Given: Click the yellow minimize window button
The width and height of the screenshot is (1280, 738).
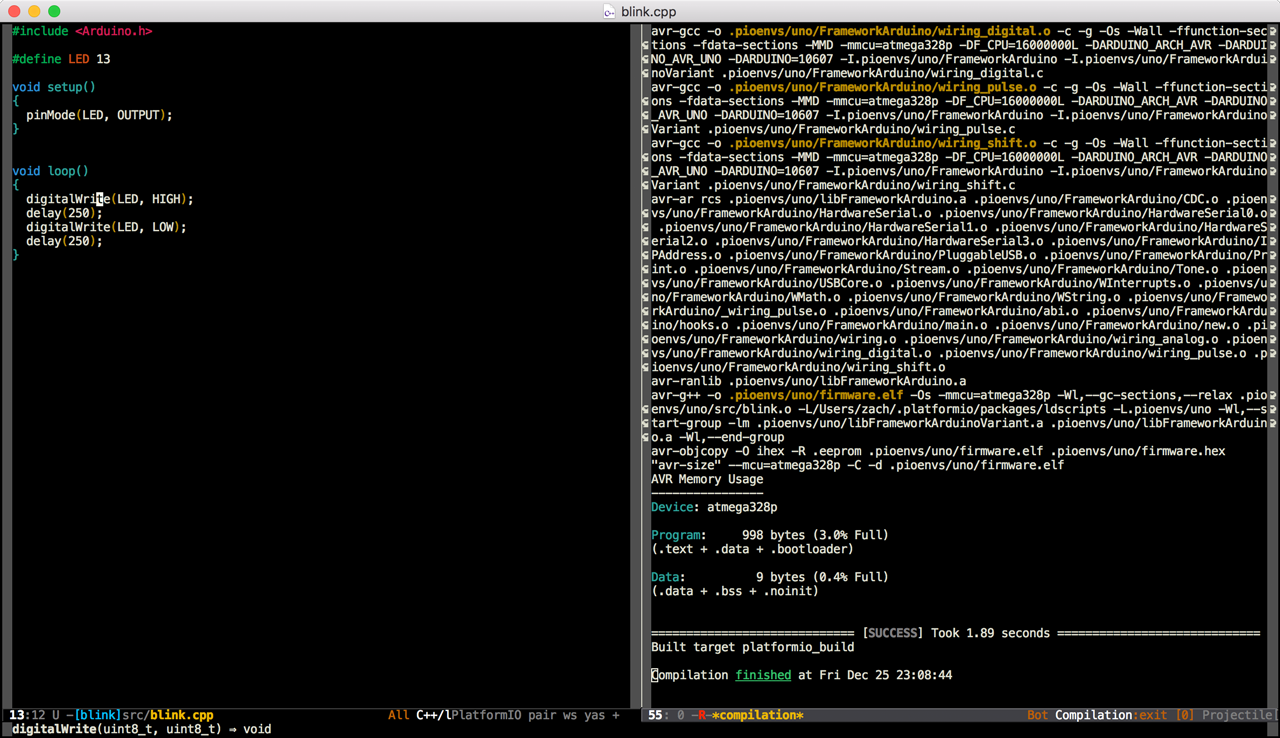Looking at the screenshot, I should 34,11.
